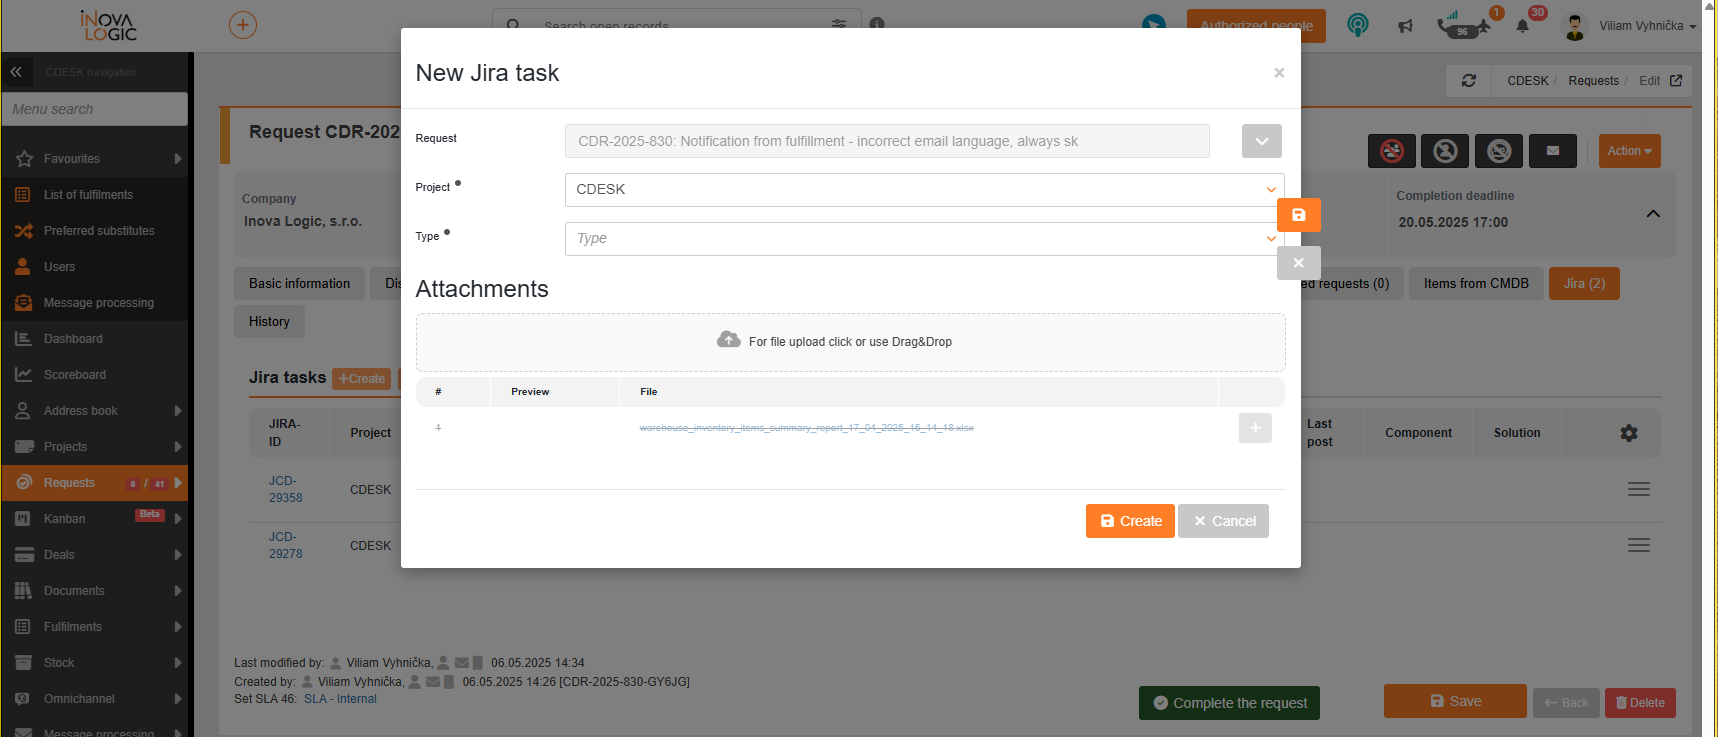Open row menu for JCD-29358
This screenshot has height=737, width=1718.
(1639, 489)
